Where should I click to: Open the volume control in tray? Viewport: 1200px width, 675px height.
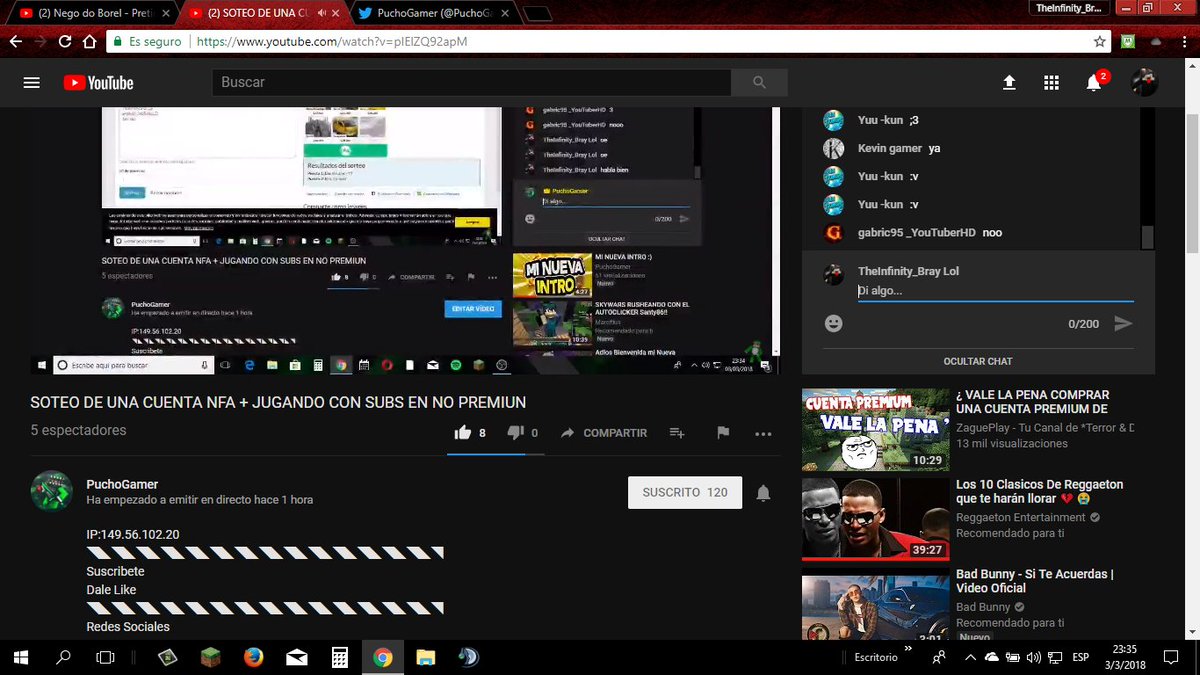[1034, 657]
